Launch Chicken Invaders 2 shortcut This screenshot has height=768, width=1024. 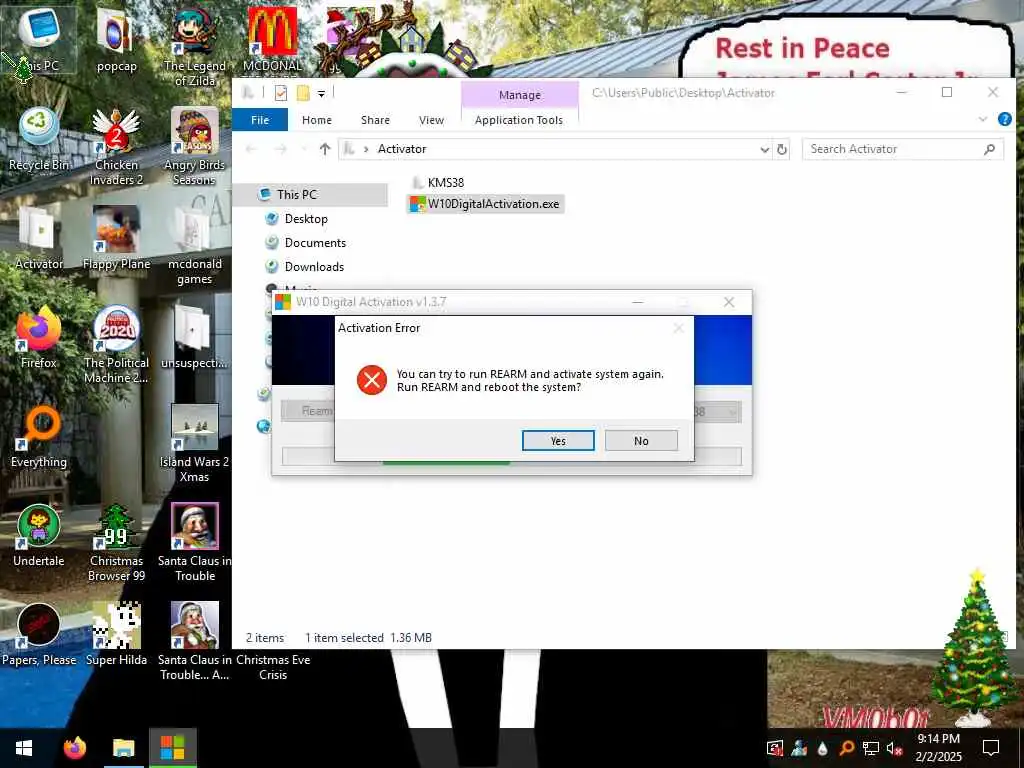pyautogui.click(x=116, y=146)
